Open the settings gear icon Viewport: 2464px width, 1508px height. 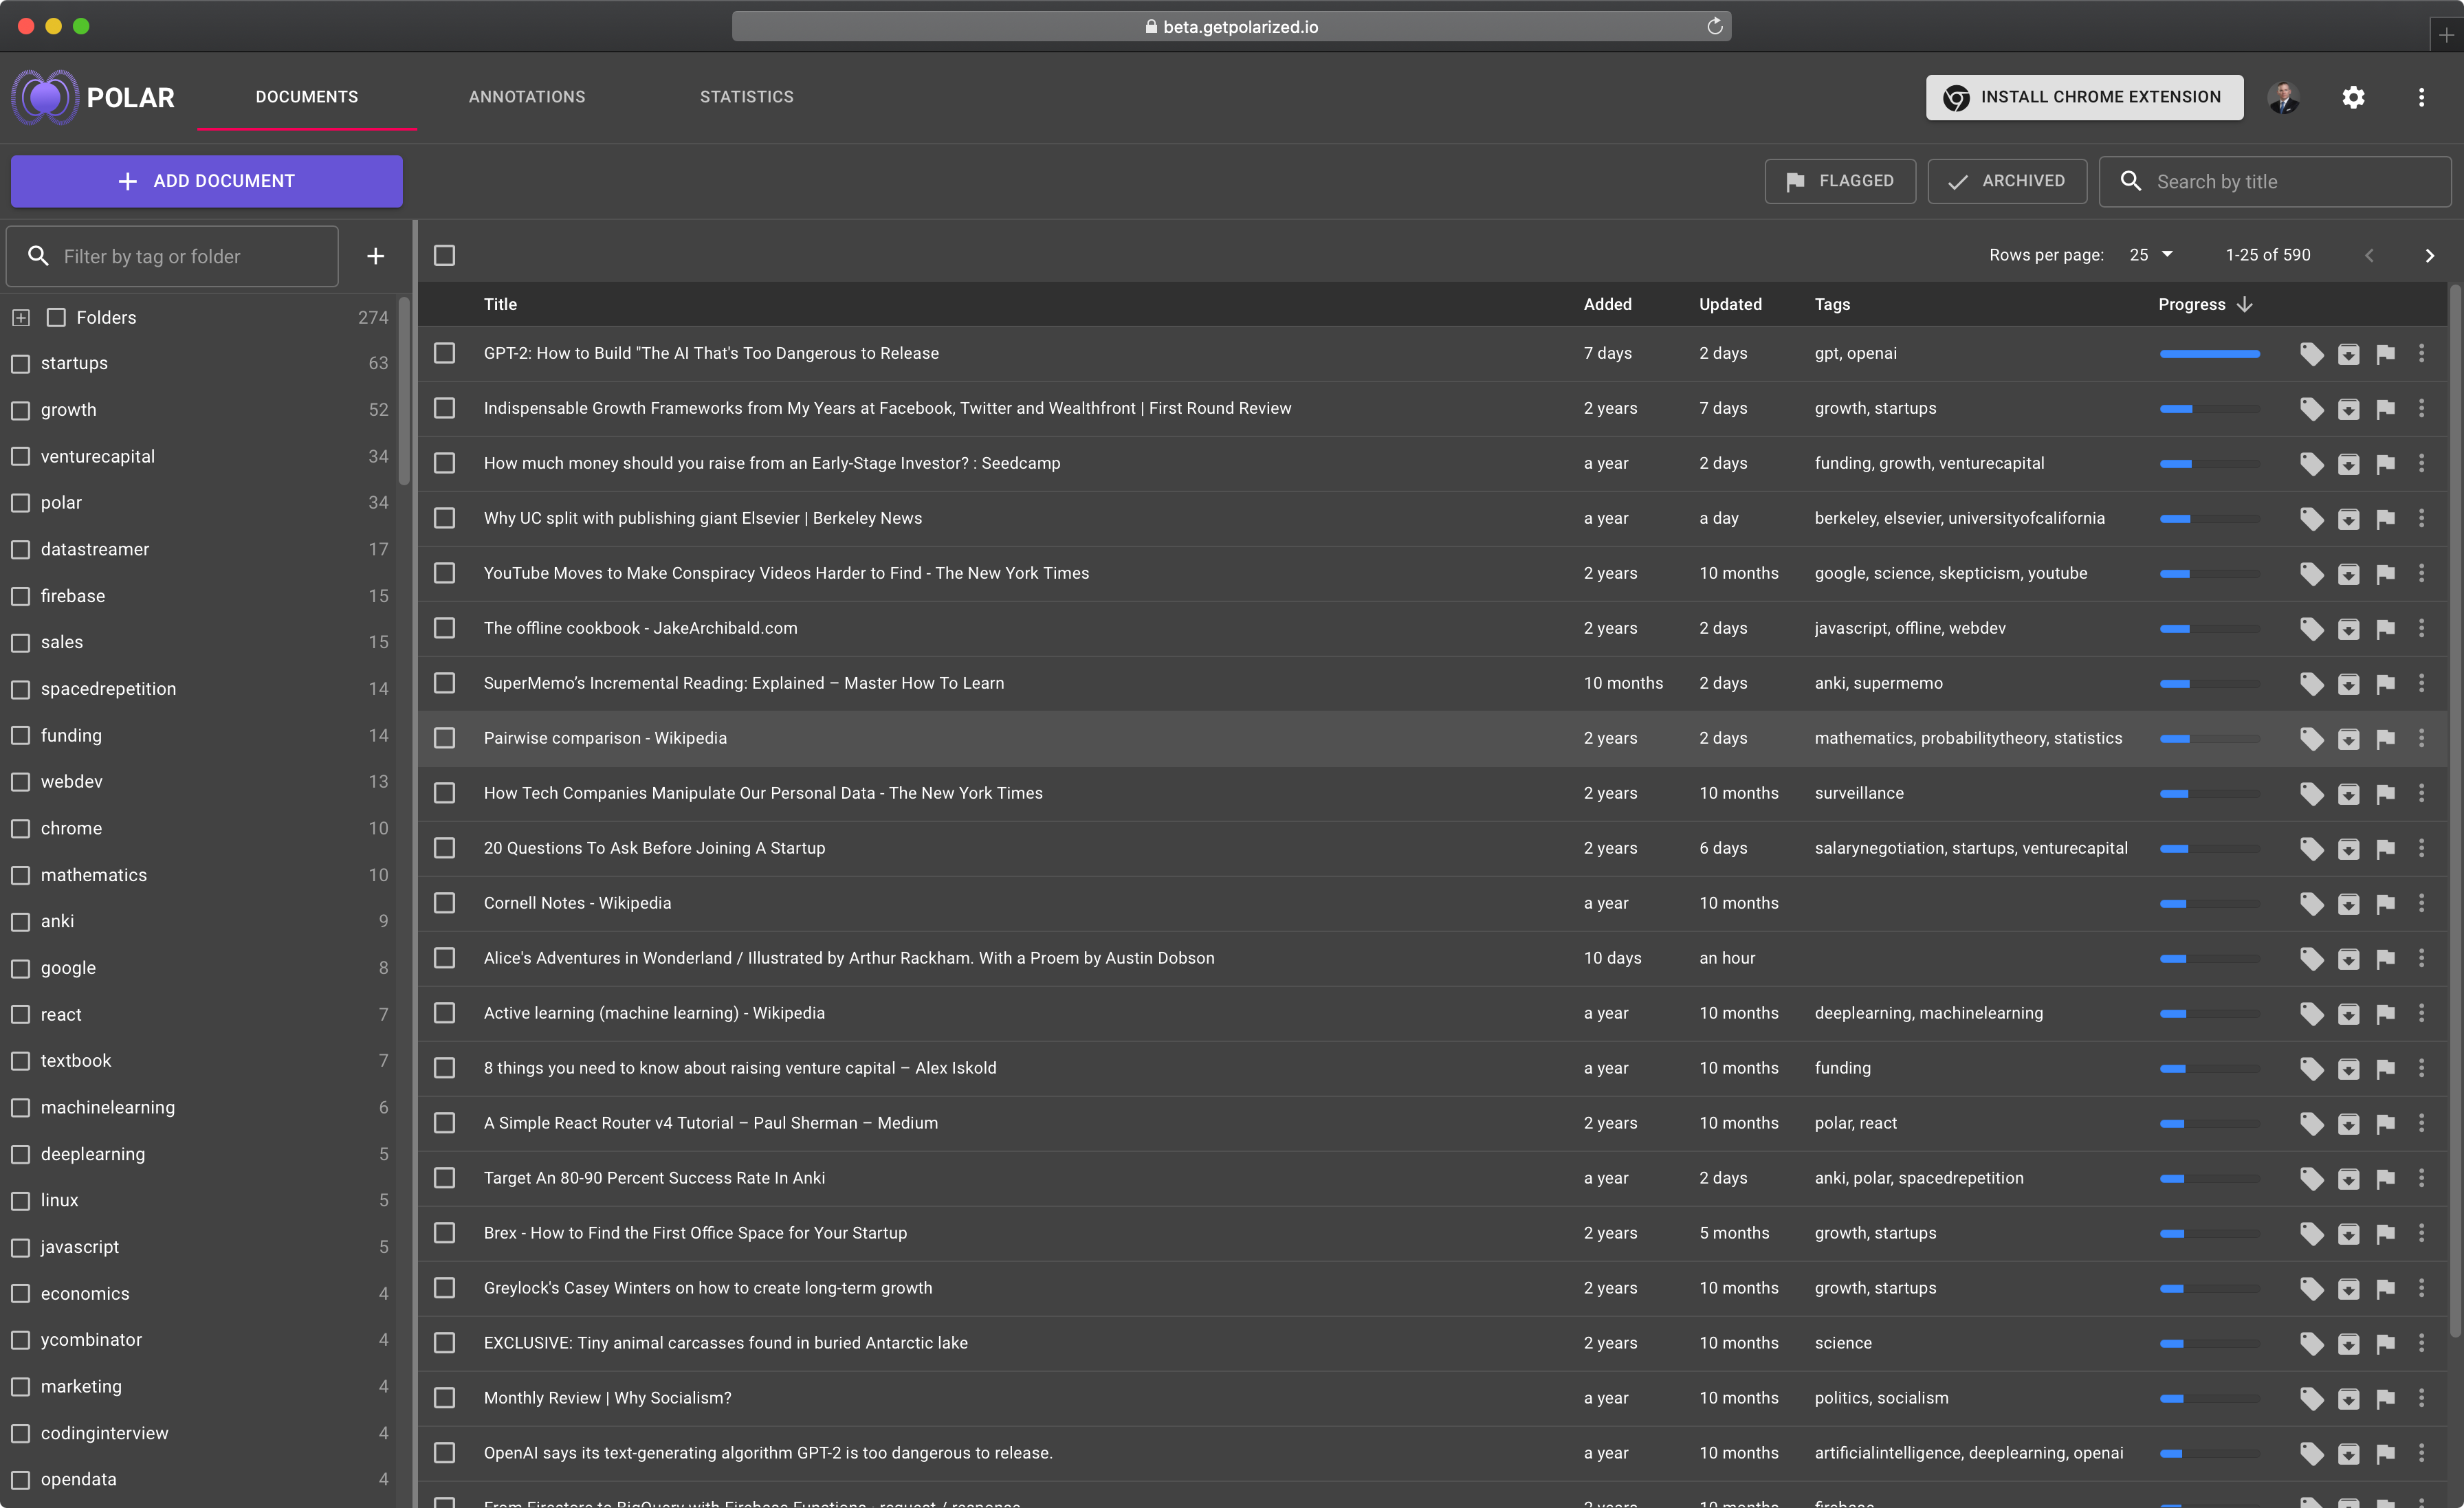tap(2353, 97)
